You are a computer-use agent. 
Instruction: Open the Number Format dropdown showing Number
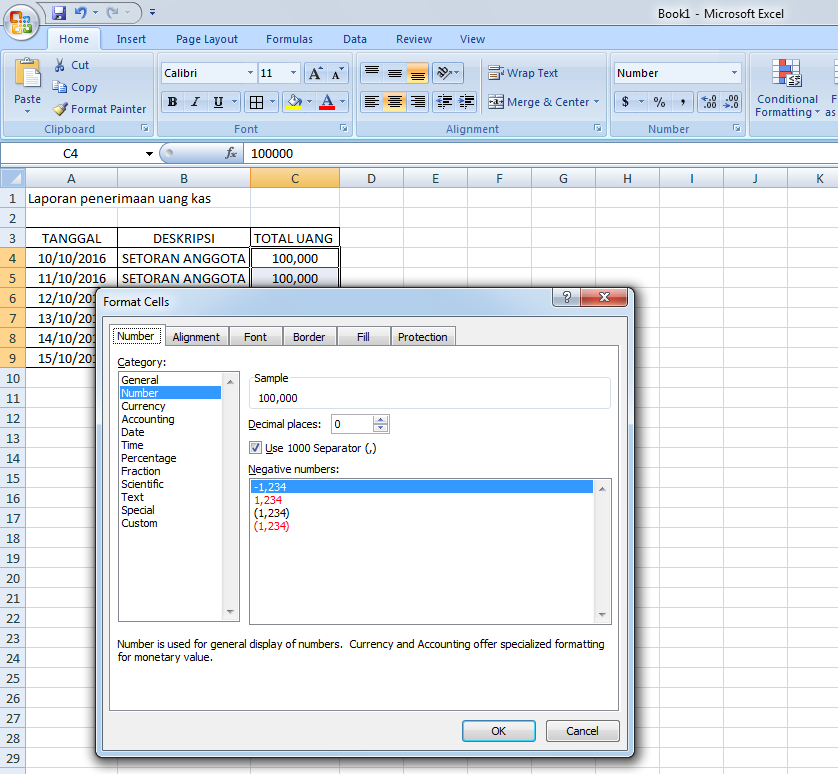coord(733,72)
